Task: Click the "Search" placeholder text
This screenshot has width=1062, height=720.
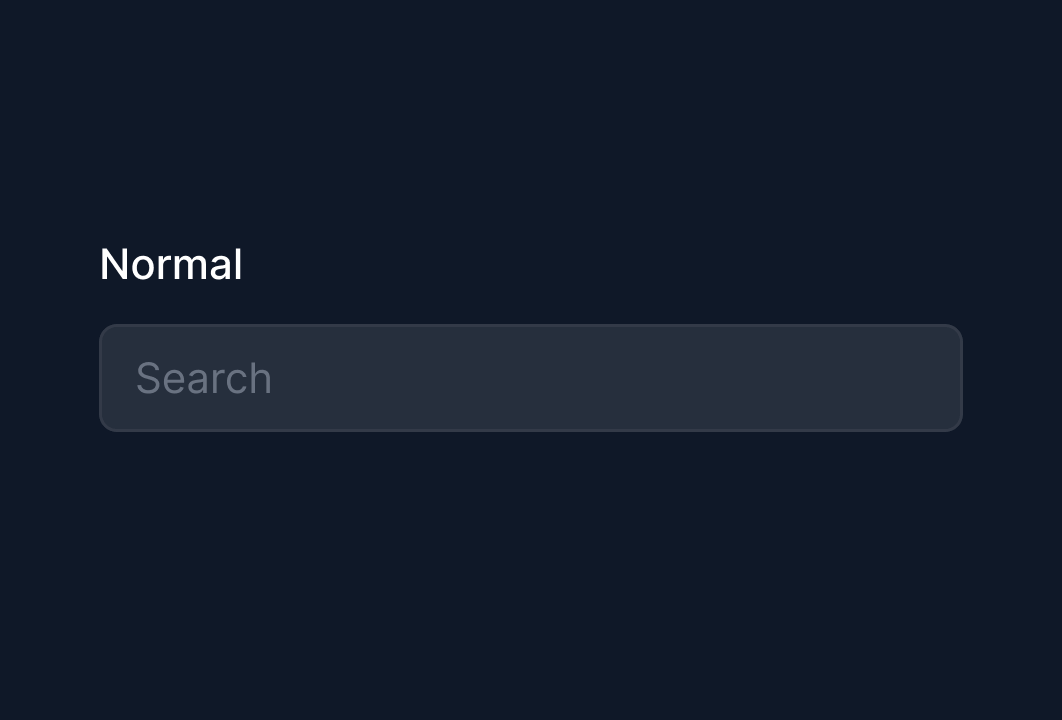Action: coord(204,378)
